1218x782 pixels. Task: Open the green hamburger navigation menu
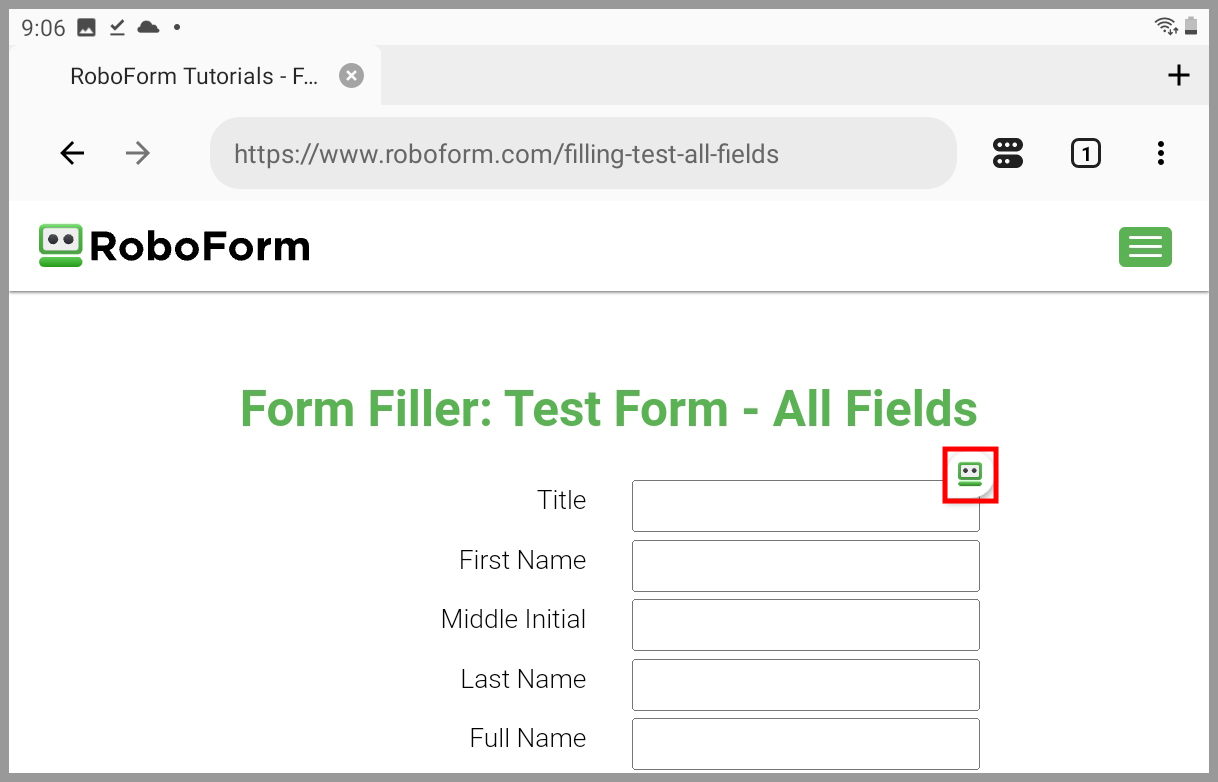click(x=1145, y=247)
